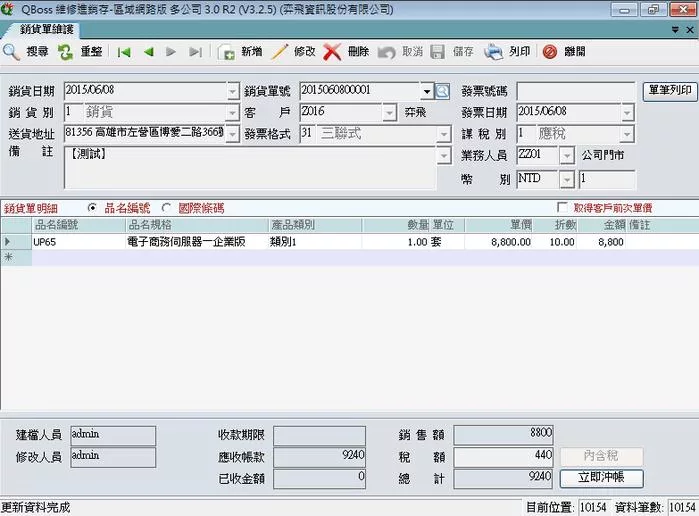Go to previous record green arrow

point(148,52)
